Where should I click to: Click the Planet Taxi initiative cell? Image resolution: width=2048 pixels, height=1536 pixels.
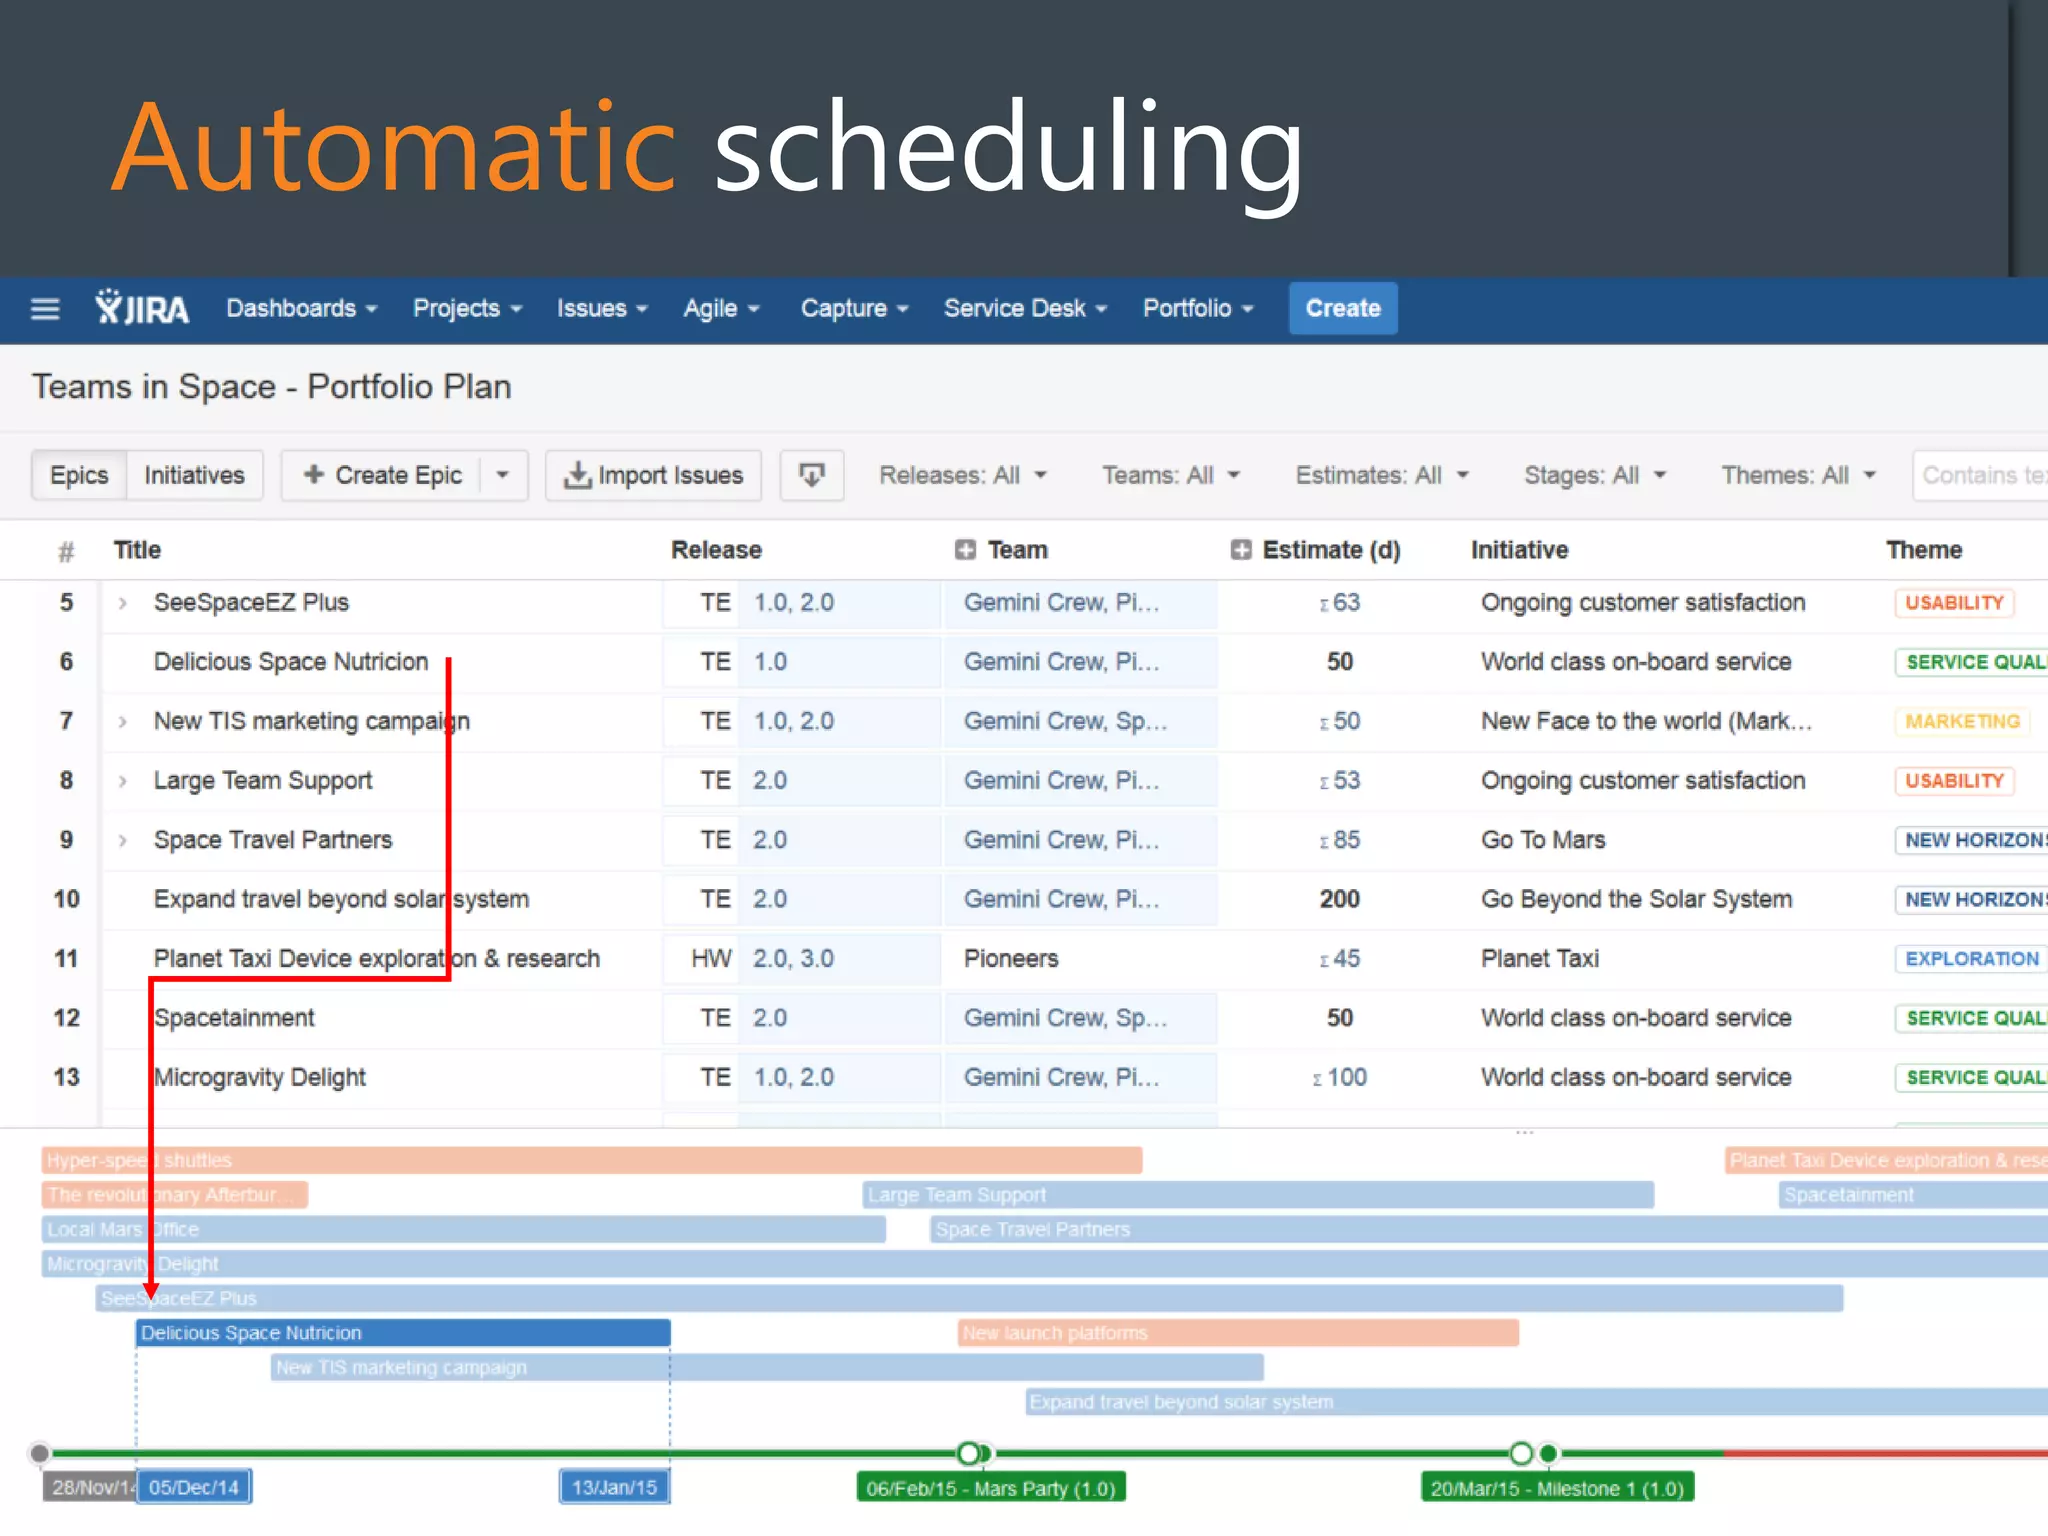pyautogui.click(x=1540, y=959)
